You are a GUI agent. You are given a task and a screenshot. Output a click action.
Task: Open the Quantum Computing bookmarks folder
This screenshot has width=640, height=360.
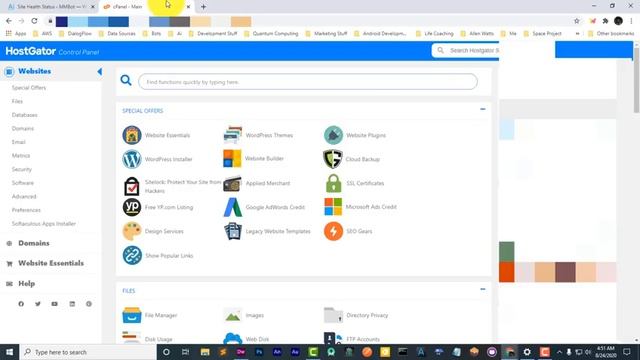tap(271, 33)
